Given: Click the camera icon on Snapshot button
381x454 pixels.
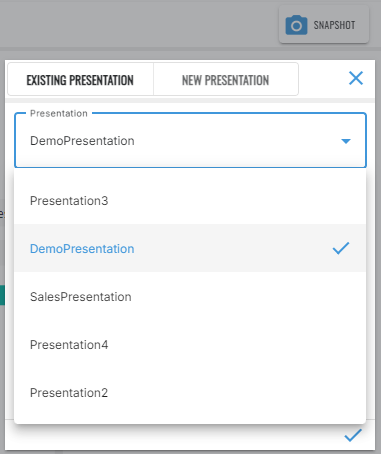Looking at the screenshot, I should point(296,25).
